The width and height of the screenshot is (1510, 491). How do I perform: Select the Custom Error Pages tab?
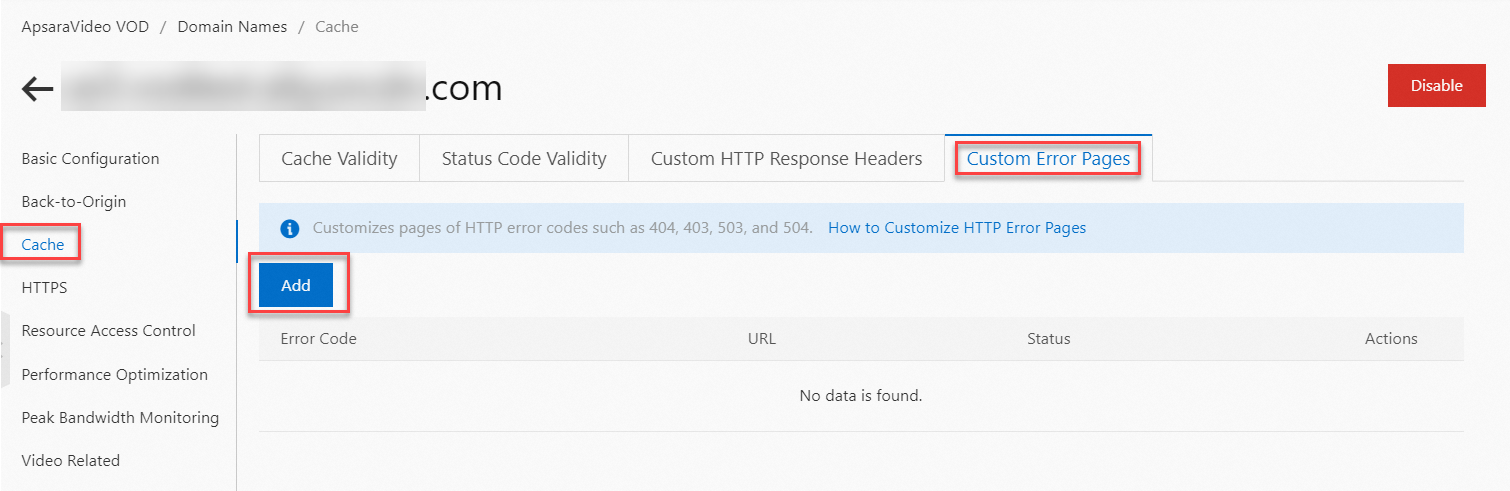coord(1048,159)
